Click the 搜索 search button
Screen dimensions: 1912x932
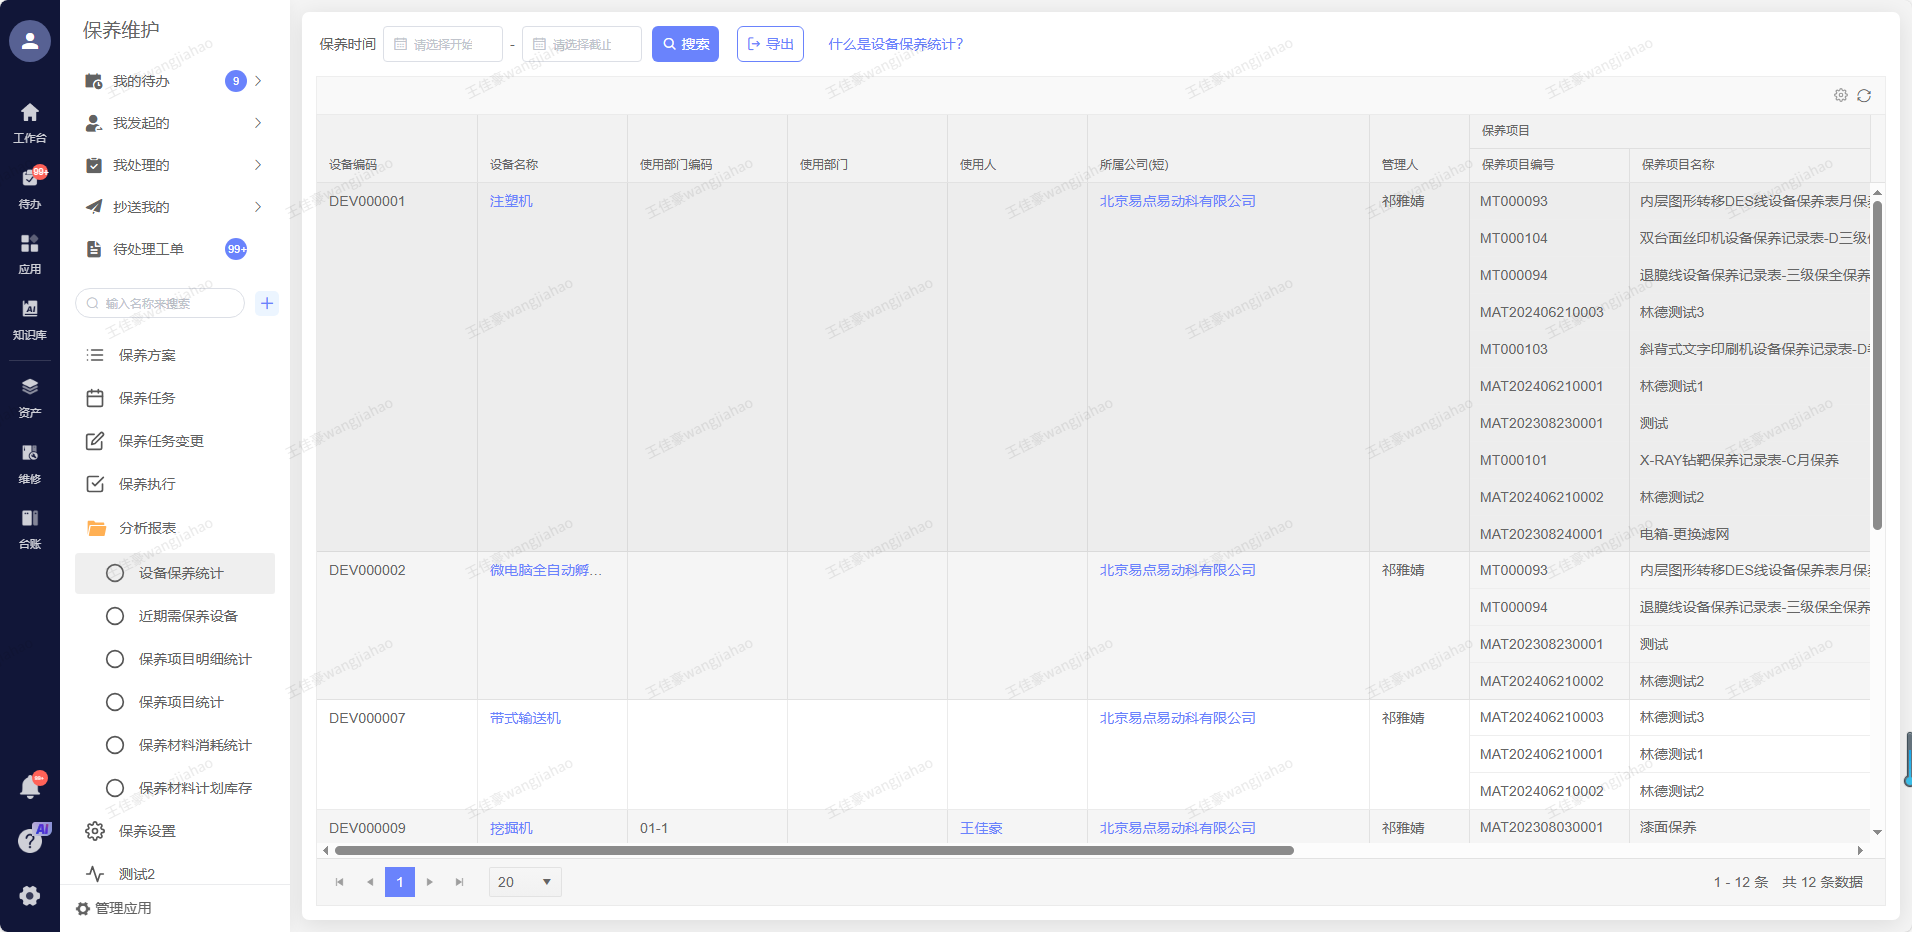[685, 44]
